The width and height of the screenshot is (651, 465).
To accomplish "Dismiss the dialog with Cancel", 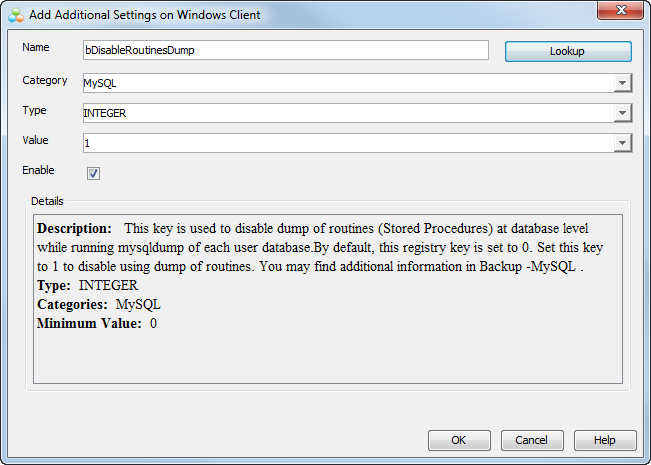I will (x=531, y=440).
